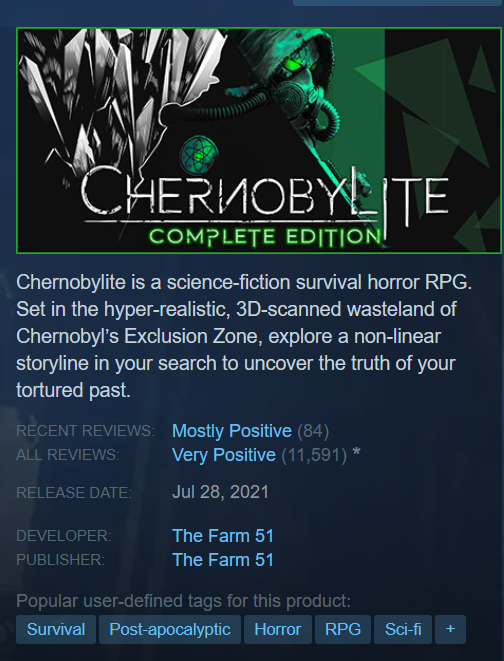Click the asterisk beside all reviews count
This screenshot has width=504, height=661.
click(356, 454)
